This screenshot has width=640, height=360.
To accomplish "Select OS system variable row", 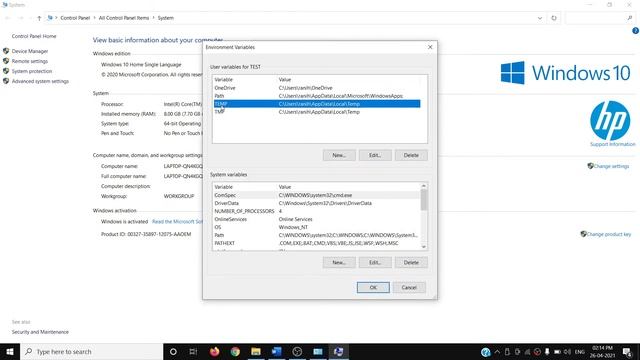I will (x=316, y=227).
